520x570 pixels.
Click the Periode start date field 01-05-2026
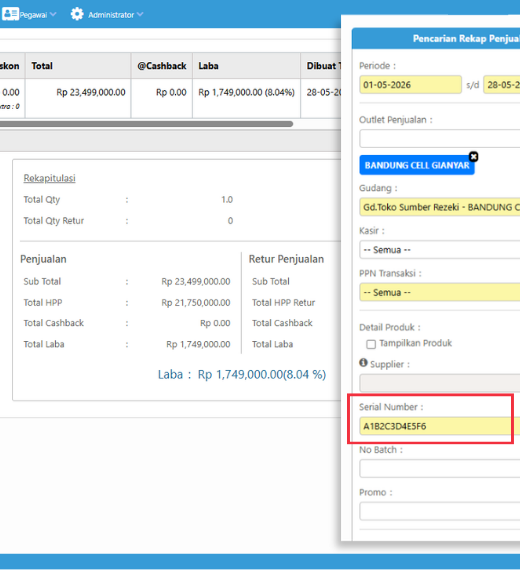coord(410,85)
